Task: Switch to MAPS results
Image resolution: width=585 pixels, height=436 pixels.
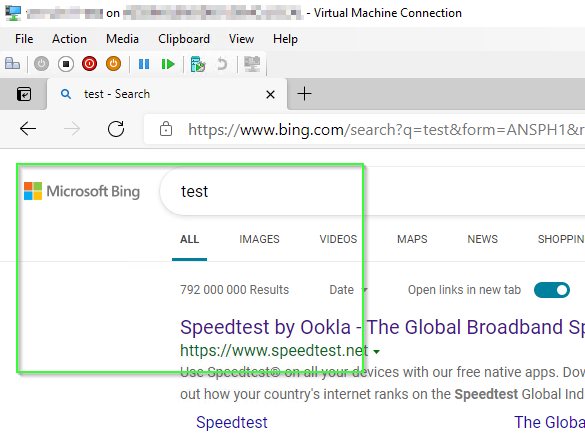Action: pos(412,239)
